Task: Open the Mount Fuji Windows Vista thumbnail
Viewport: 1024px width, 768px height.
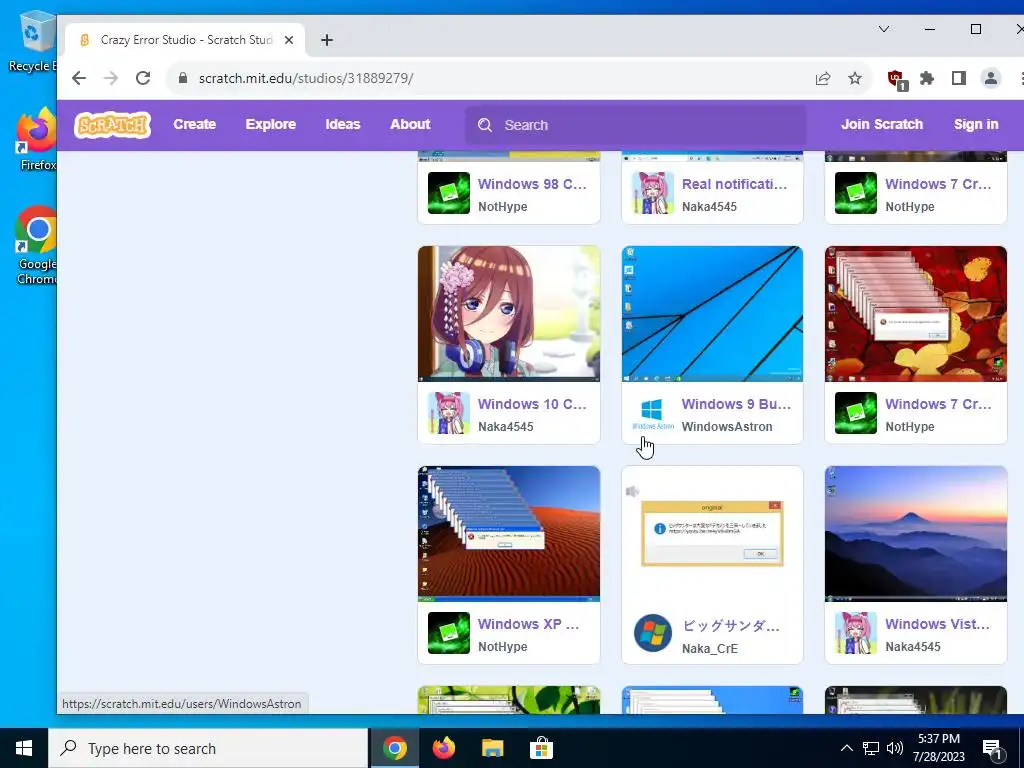Action: (916, 534)
